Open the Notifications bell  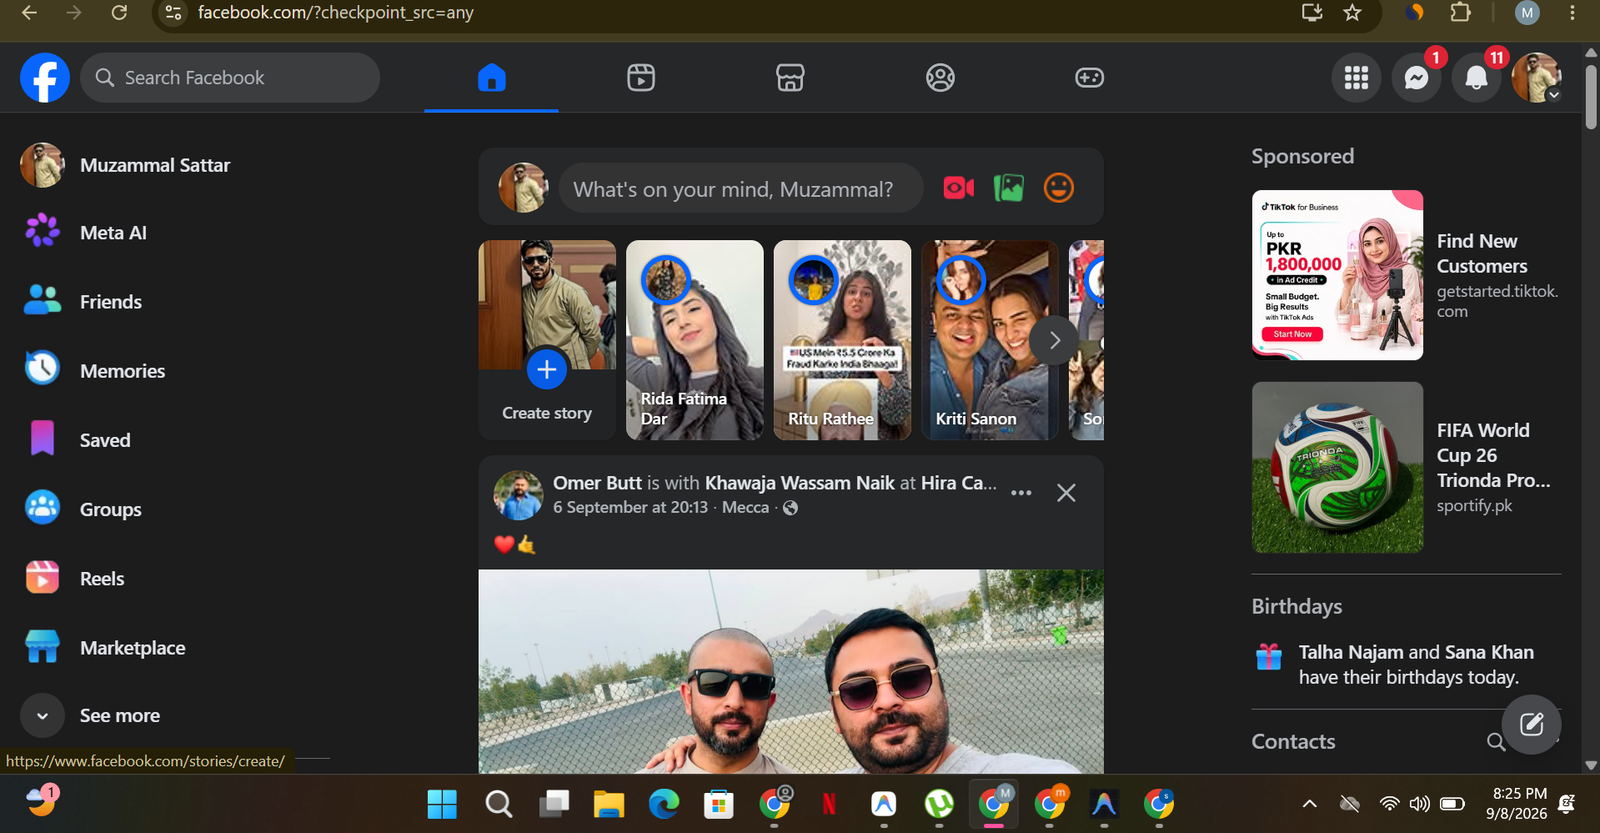[x=1476, y=78]
